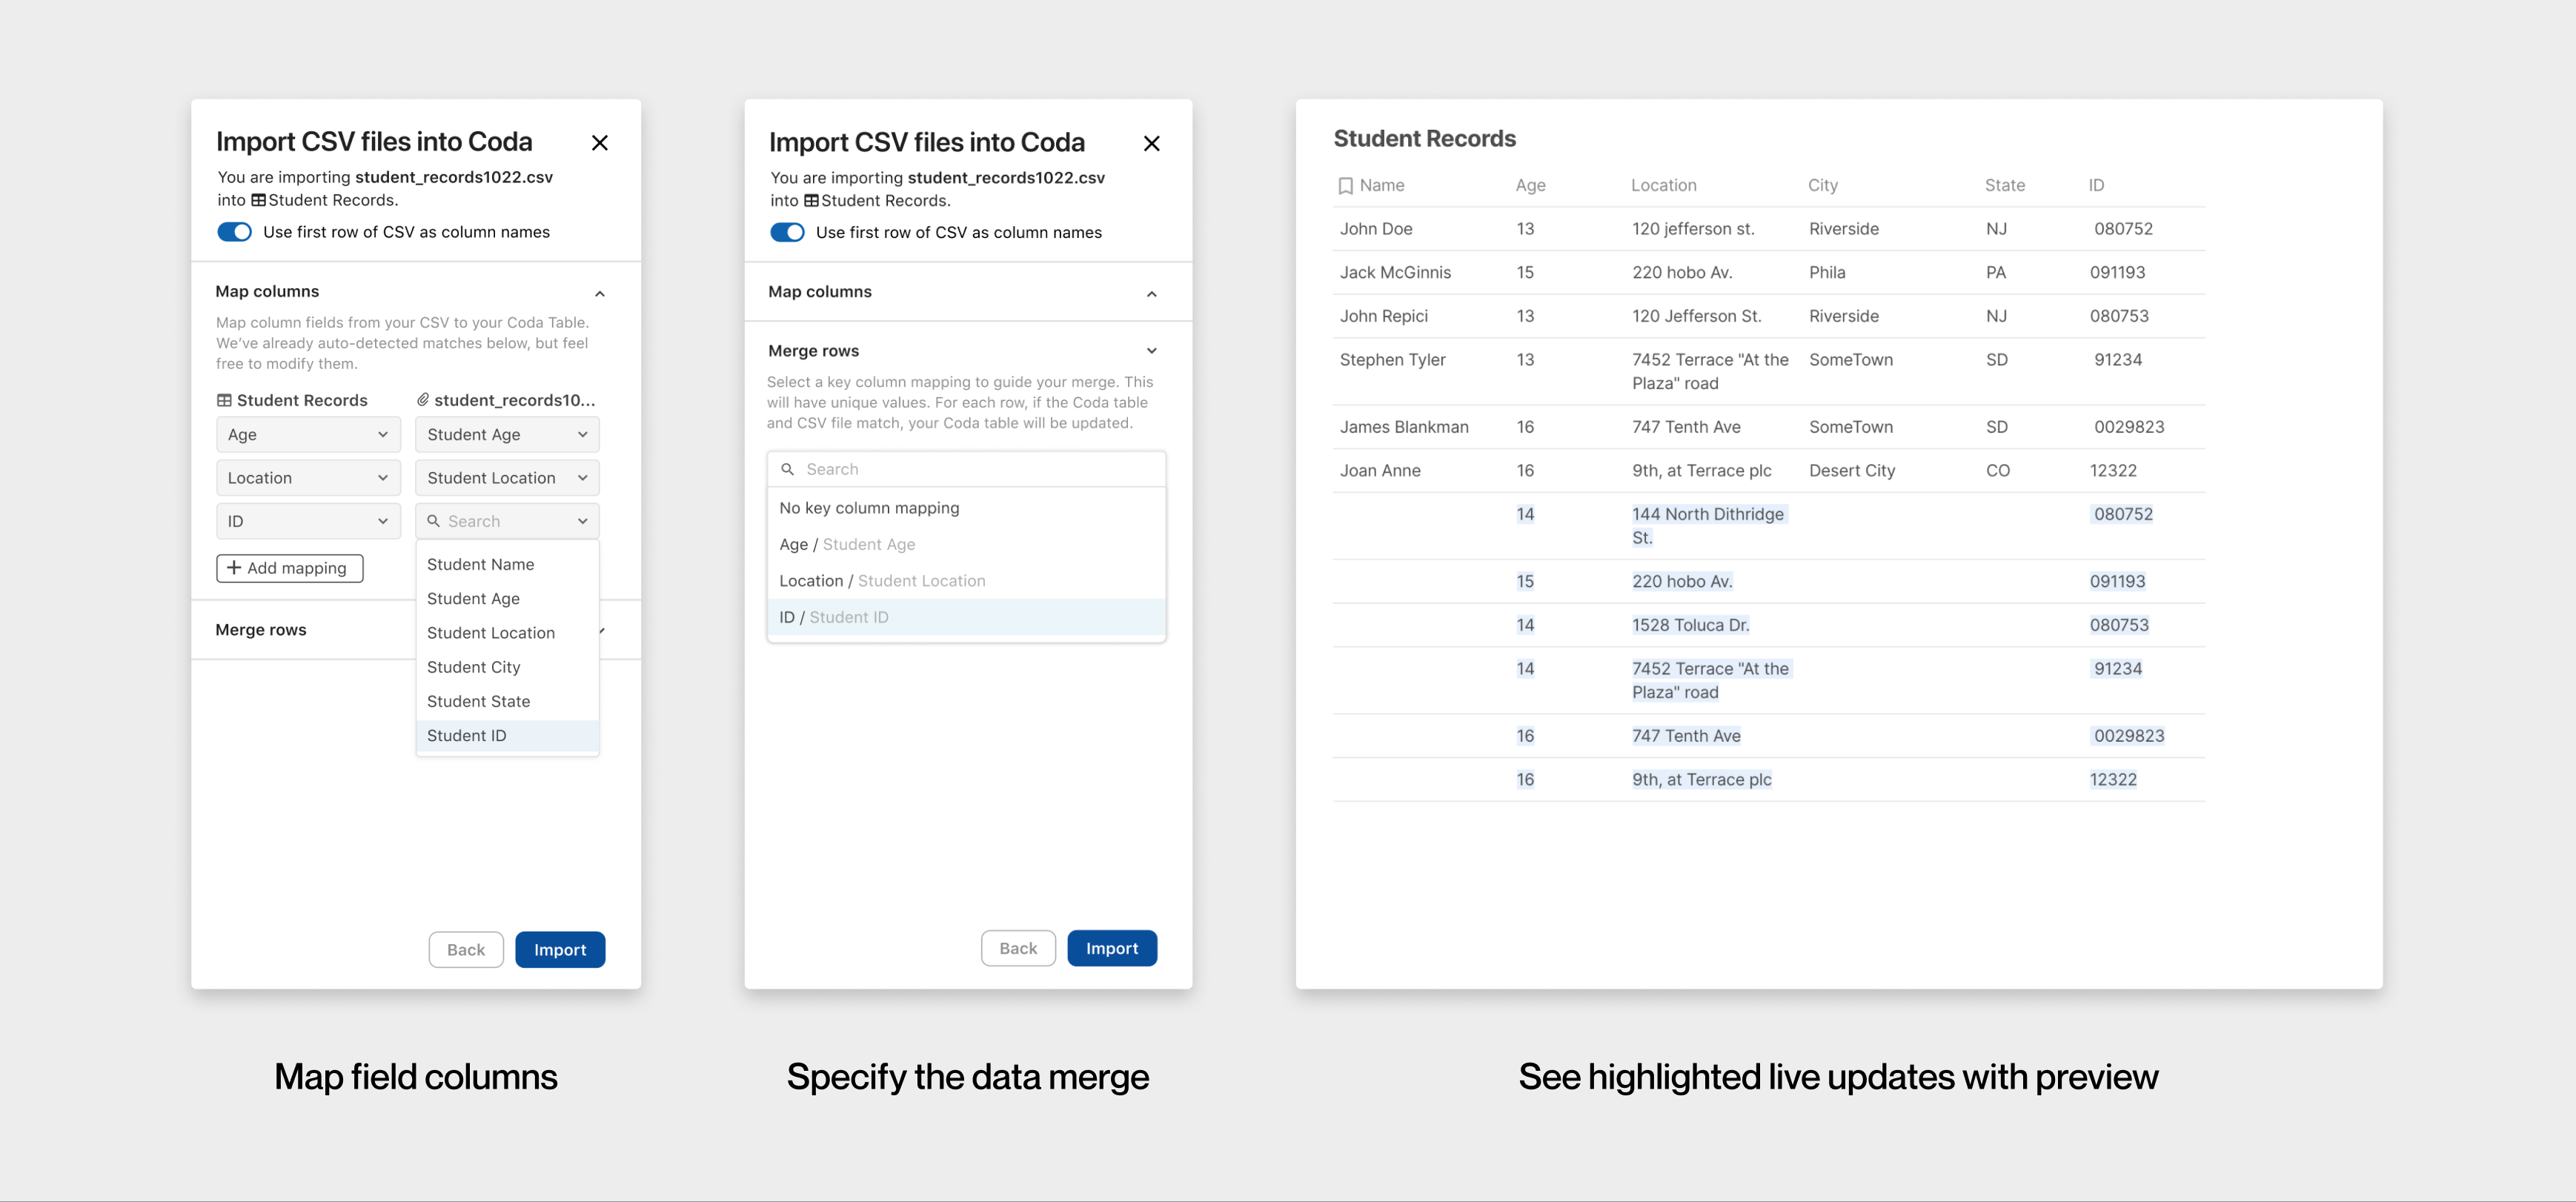The height and width of the screenshot is (1202, 2576).
Task: Click magnifier icon in column Search dropdown
Action: pos(433,521)
